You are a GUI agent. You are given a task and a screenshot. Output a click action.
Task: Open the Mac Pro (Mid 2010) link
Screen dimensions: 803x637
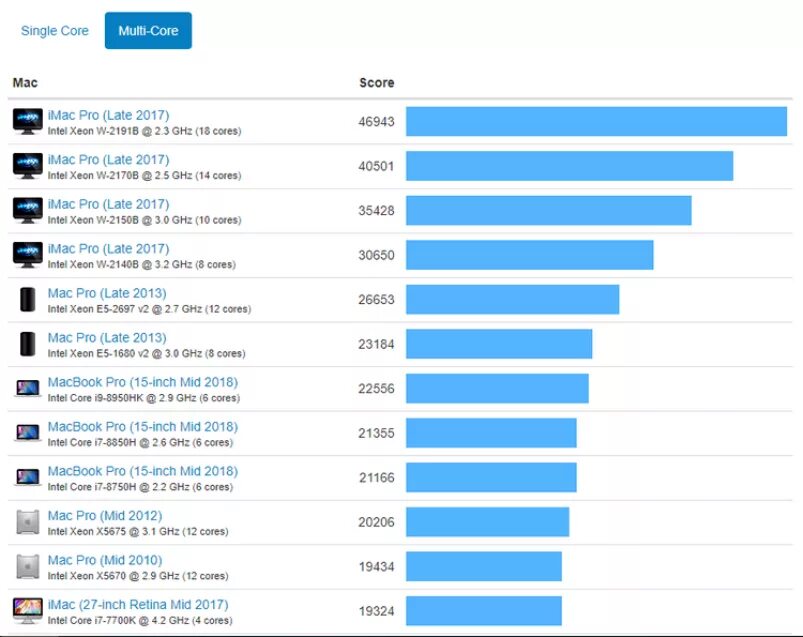[105, 560]
